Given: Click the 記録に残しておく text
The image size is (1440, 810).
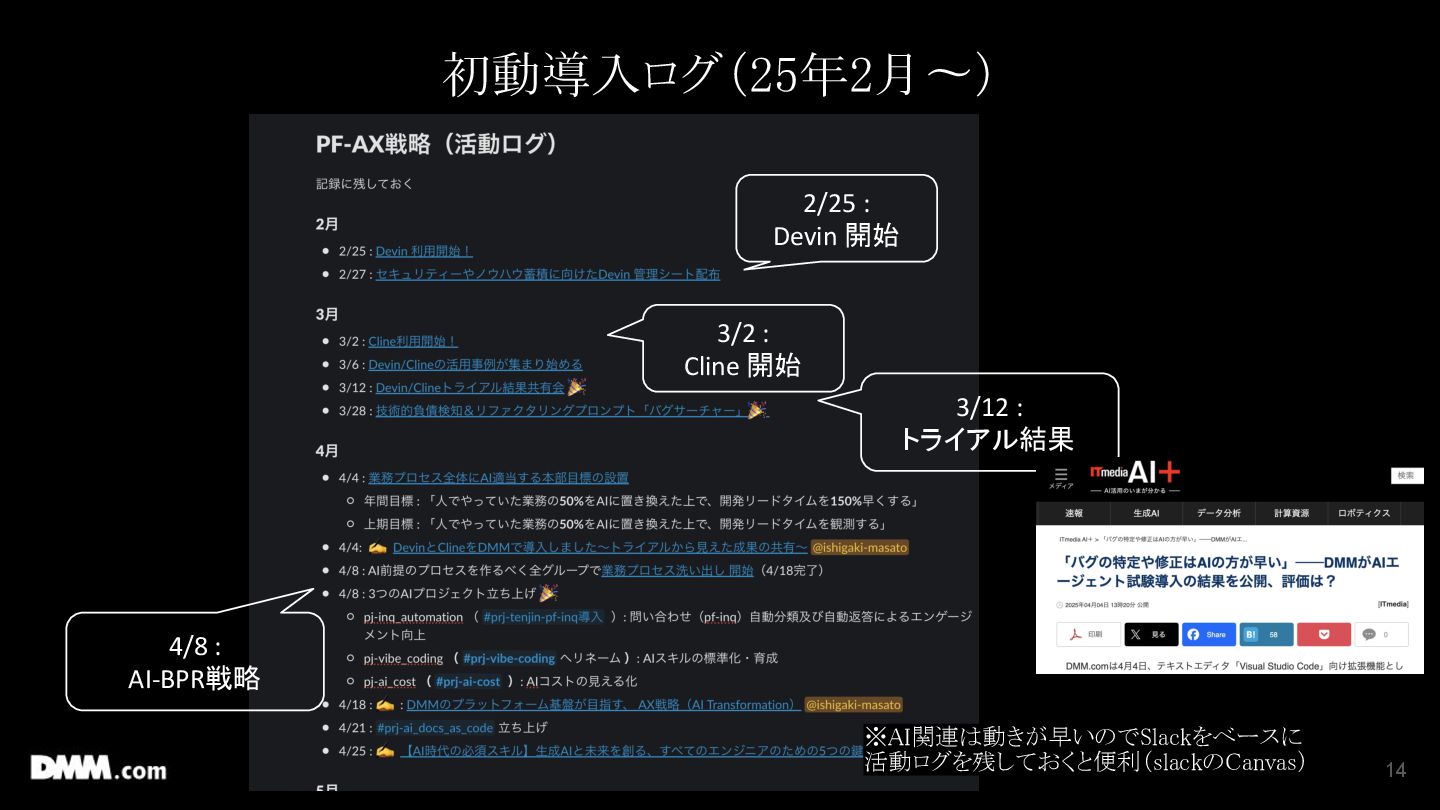Looking at the screenshot, I should [365, 184].
